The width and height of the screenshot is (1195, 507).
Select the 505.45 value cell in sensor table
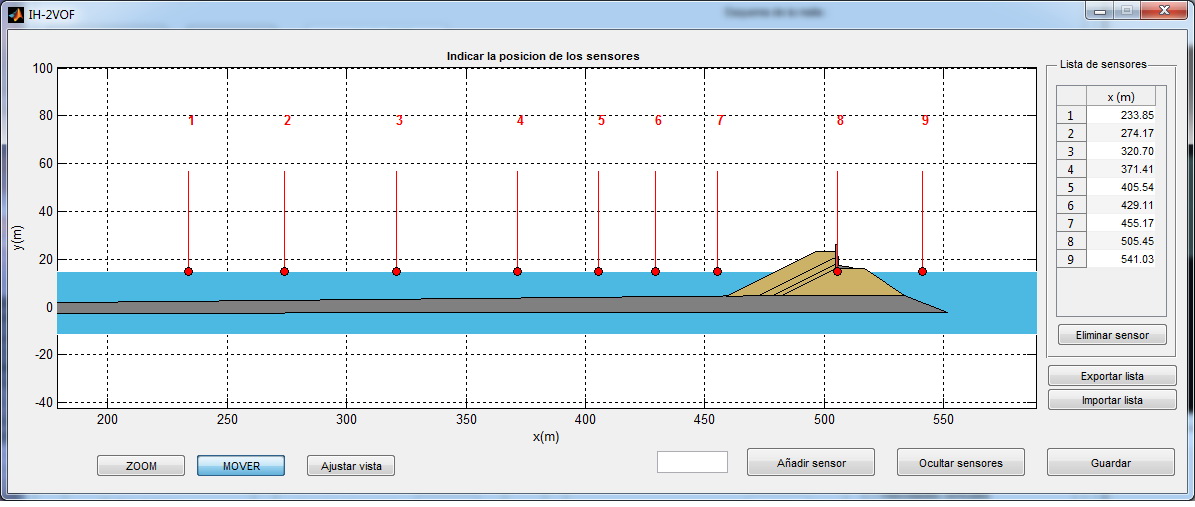[1121, 241]
